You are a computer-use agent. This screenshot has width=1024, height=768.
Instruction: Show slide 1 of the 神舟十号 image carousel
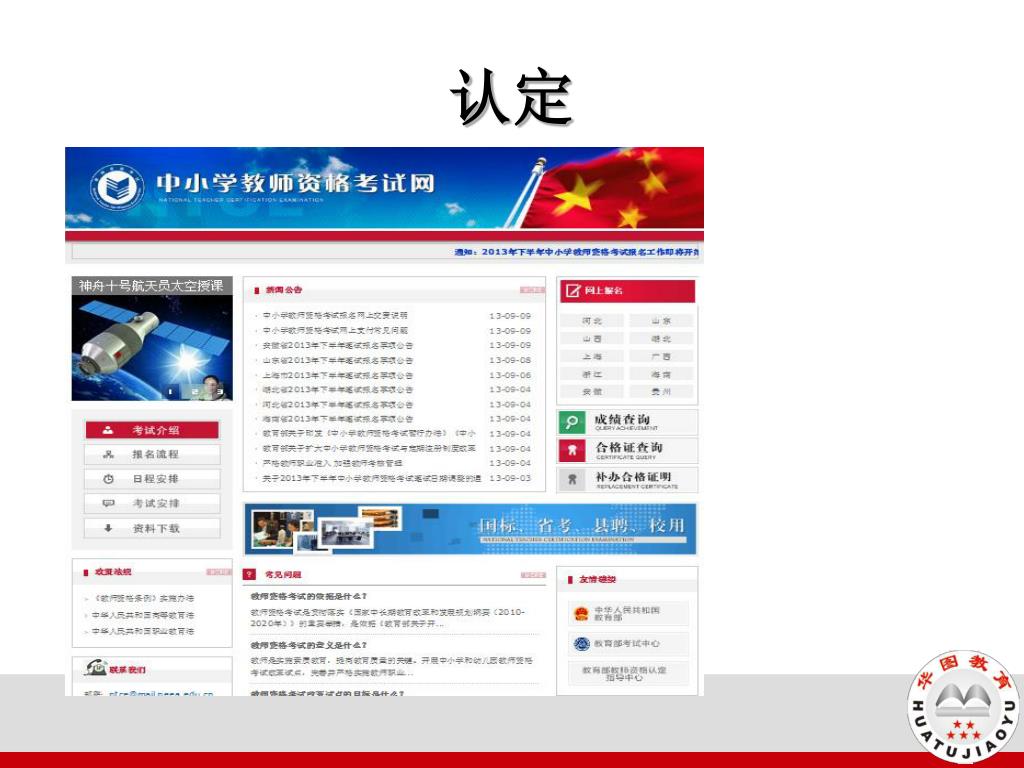point(170,392)
